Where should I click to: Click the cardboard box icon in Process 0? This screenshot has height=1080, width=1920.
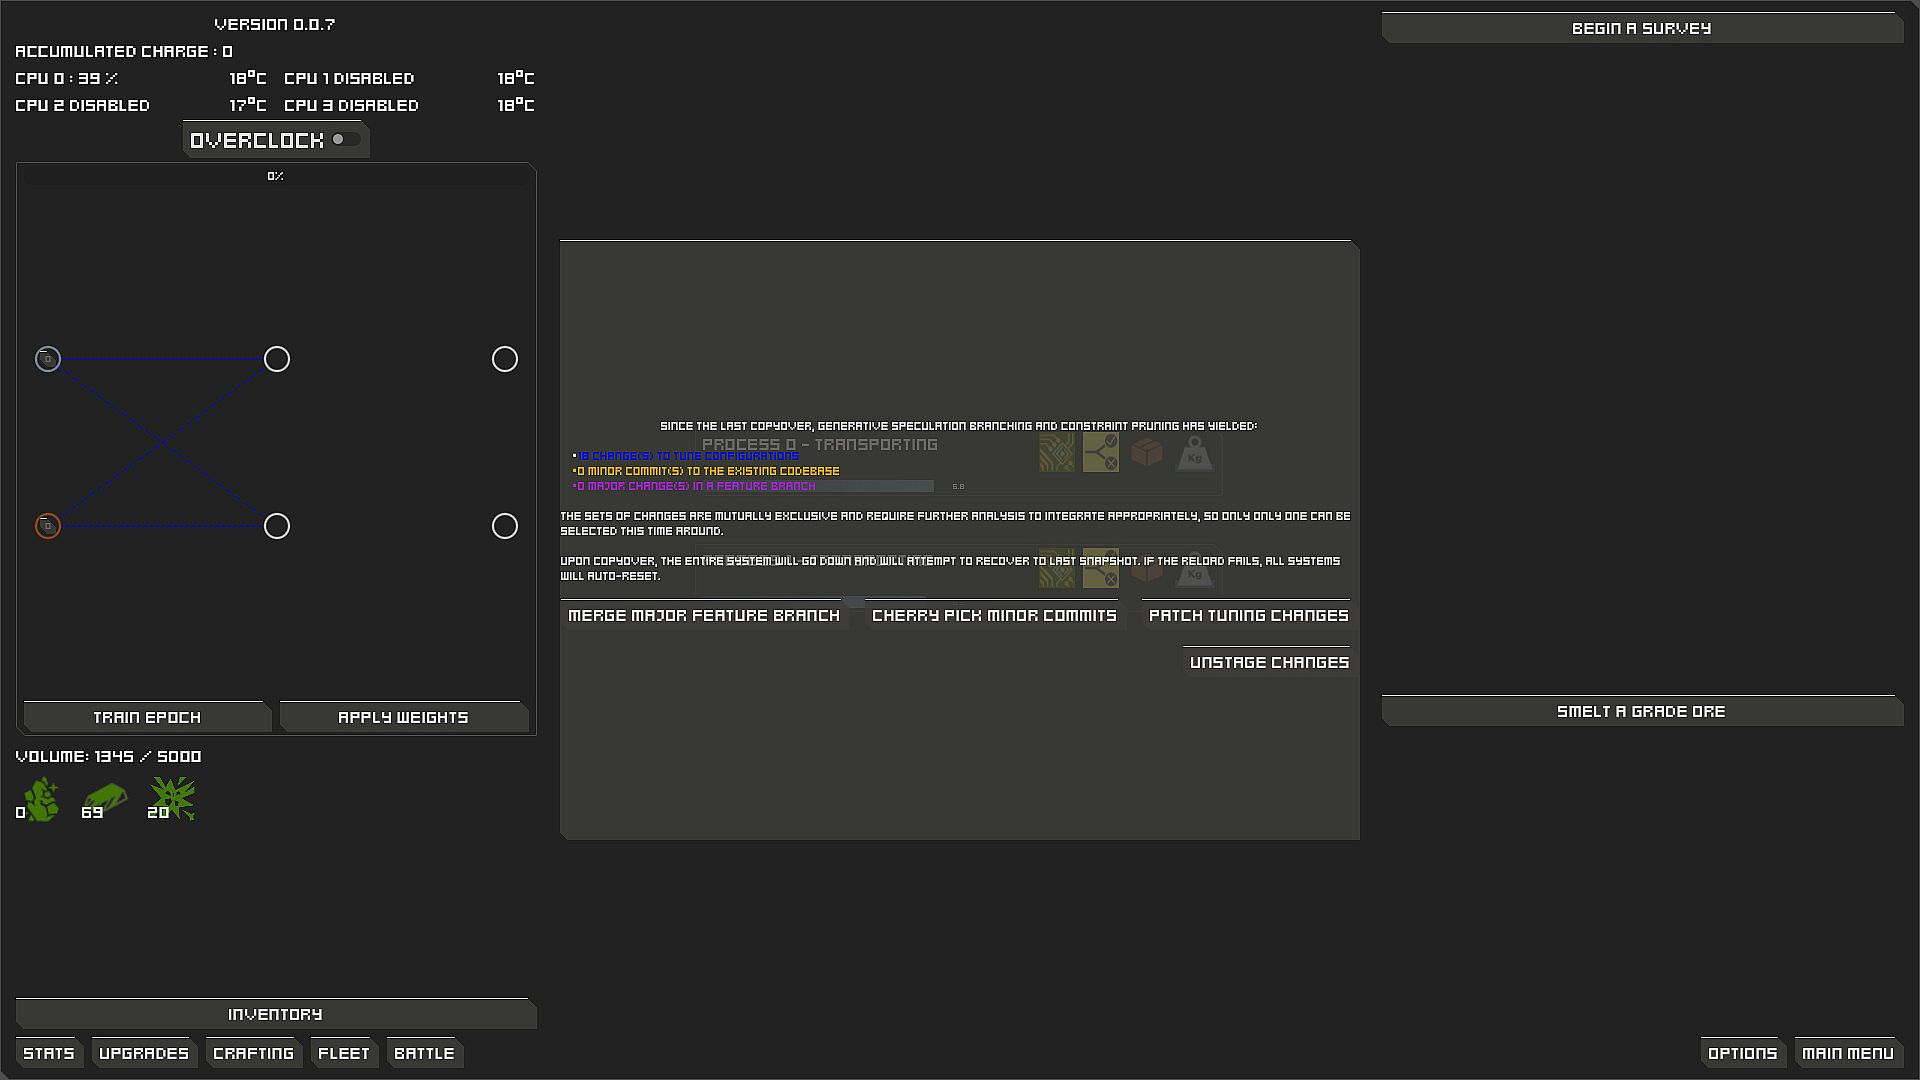1147,453
